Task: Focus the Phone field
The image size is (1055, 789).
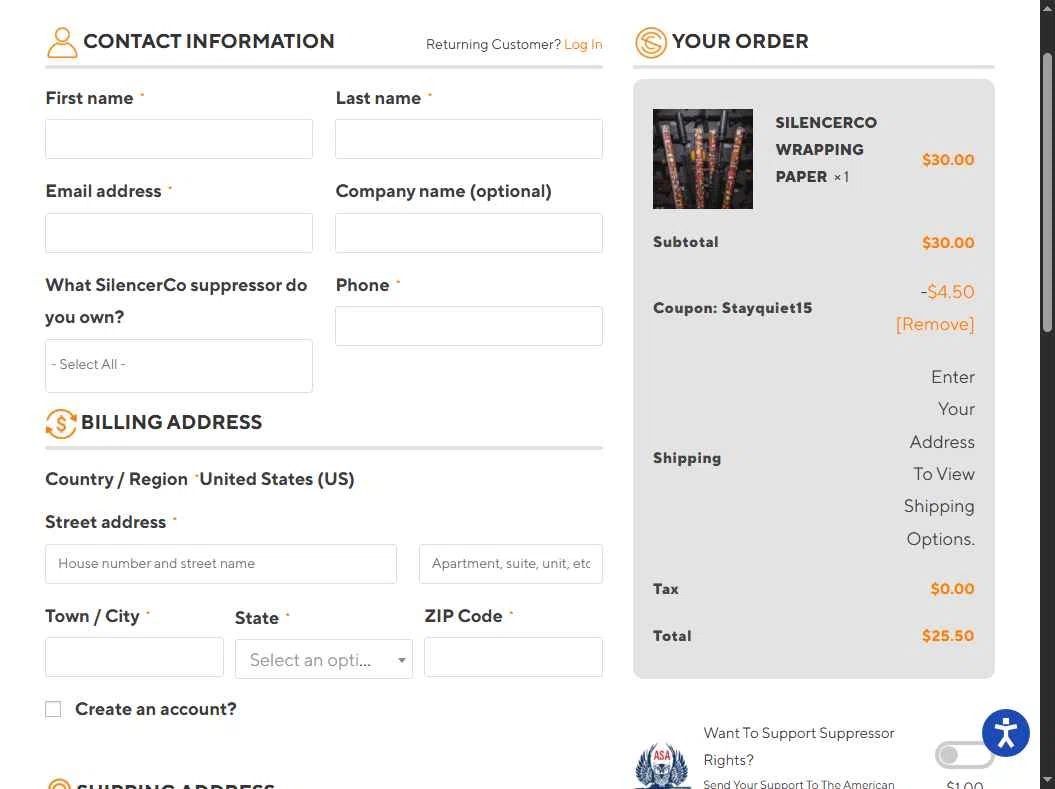Action: [x=469, y=326]
